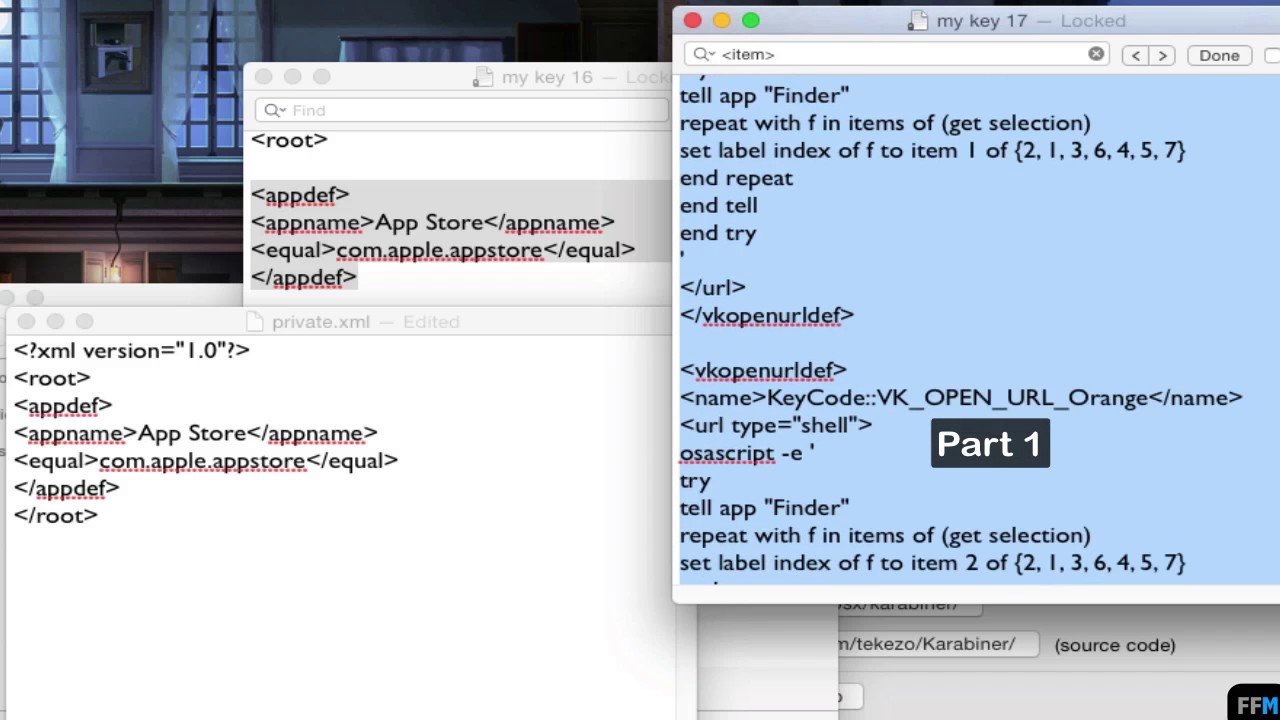Go to next search match in my key 17
The width and height of the screenshot is (1280, 720).
tap(1162, 55)
